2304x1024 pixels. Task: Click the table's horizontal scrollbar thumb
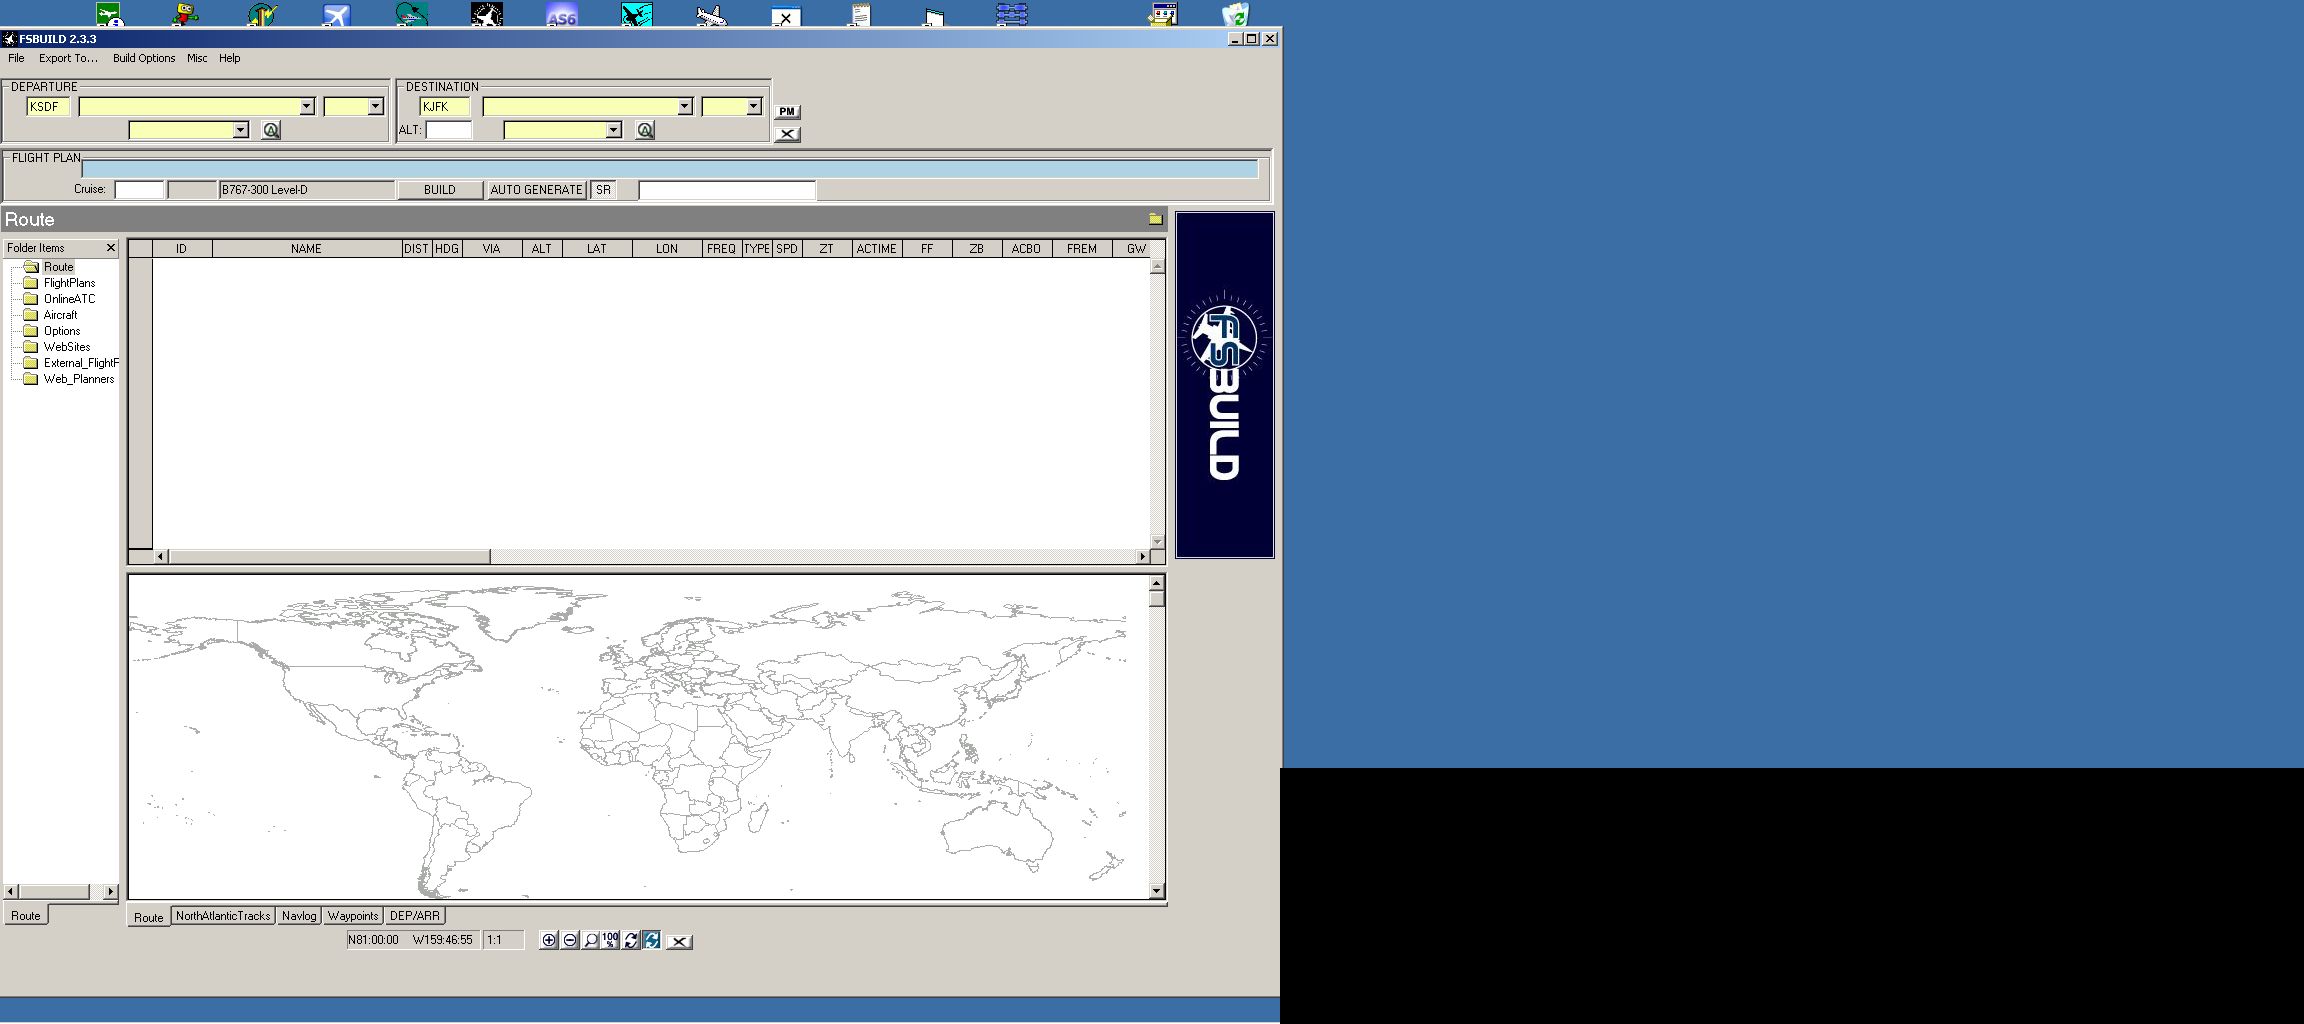329,556
